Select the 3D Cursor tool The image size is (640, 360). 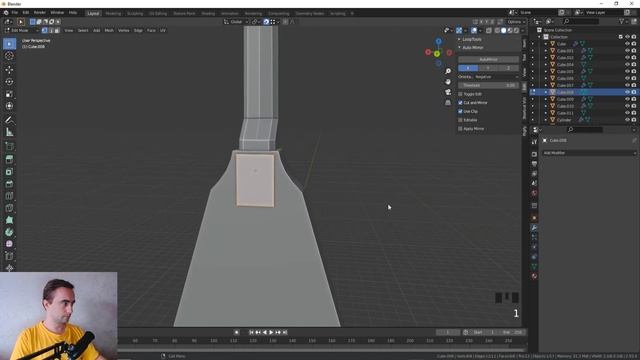coord(9,56)
